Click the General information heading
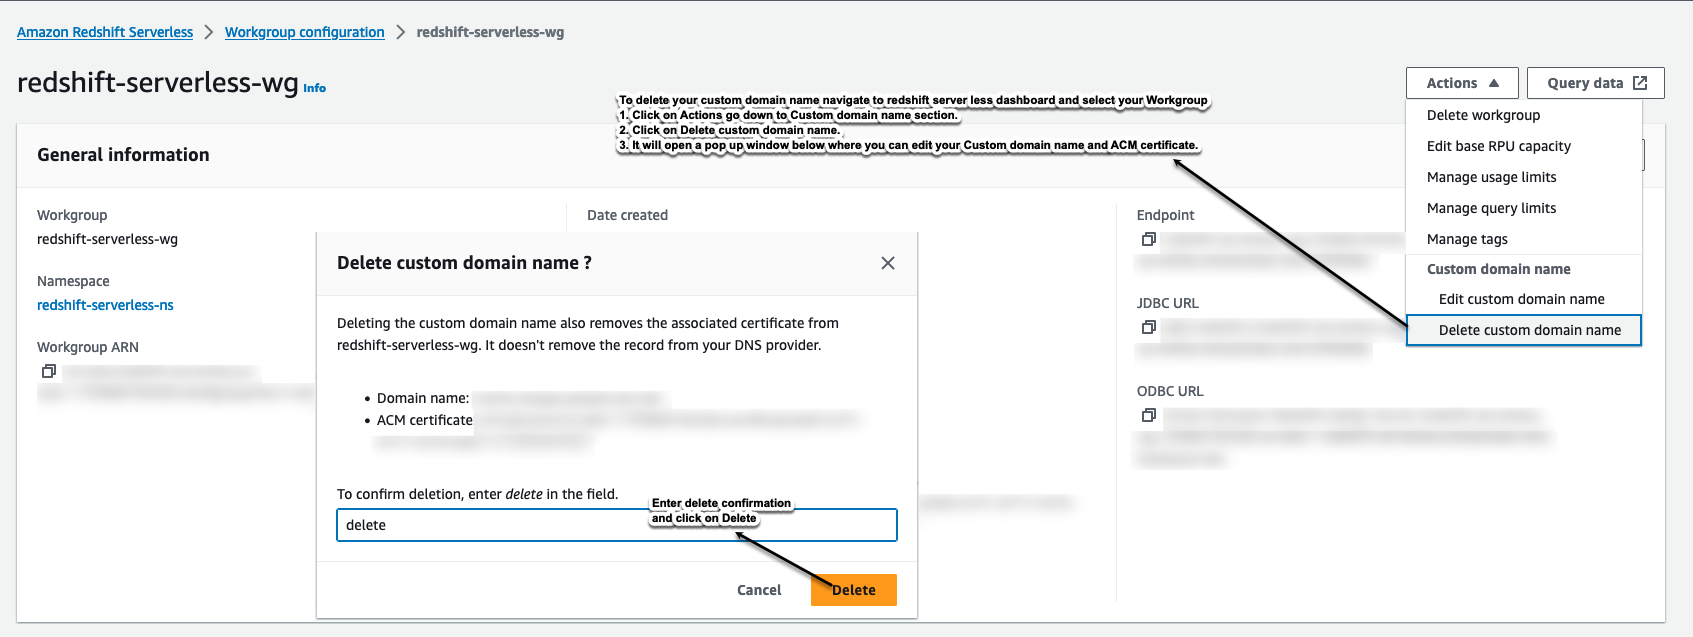The height and width of the screenshot is (637, 1693). 123,155
